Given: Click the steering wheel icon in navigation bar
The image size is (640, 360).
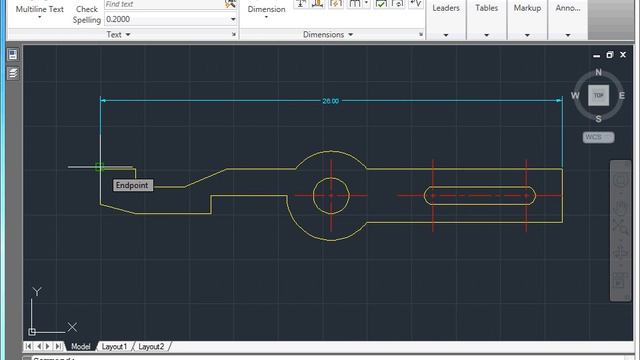Looking at the screenshot, I should [x=620, y=180].
